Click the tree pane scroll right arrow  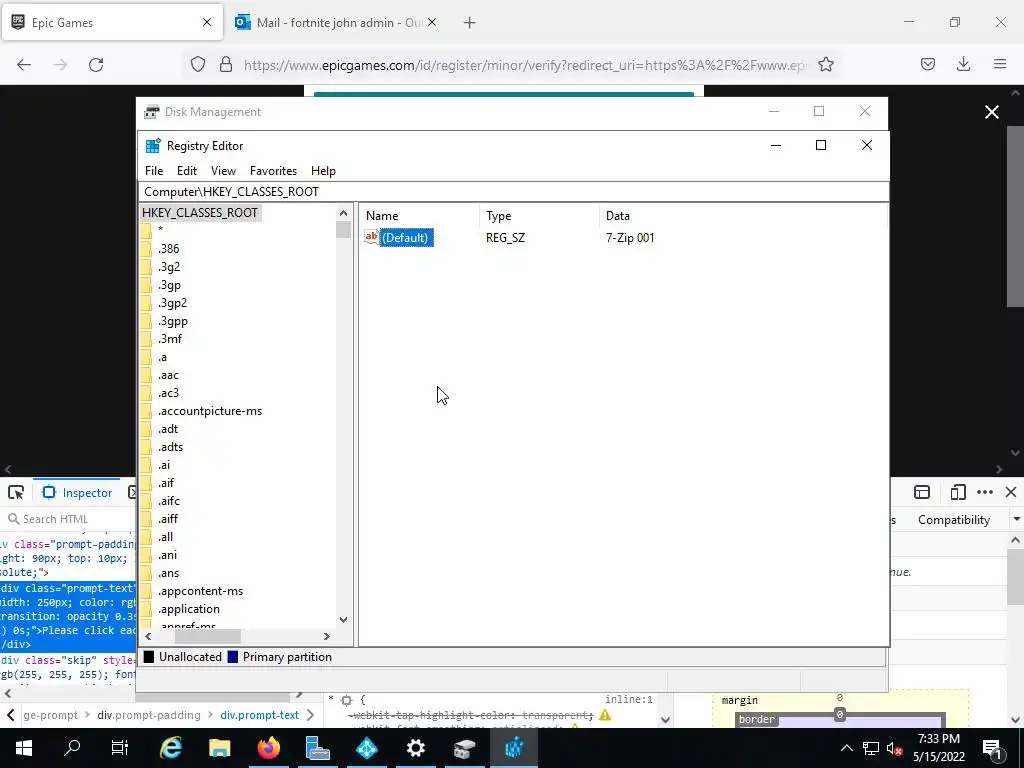click(327, 636)
